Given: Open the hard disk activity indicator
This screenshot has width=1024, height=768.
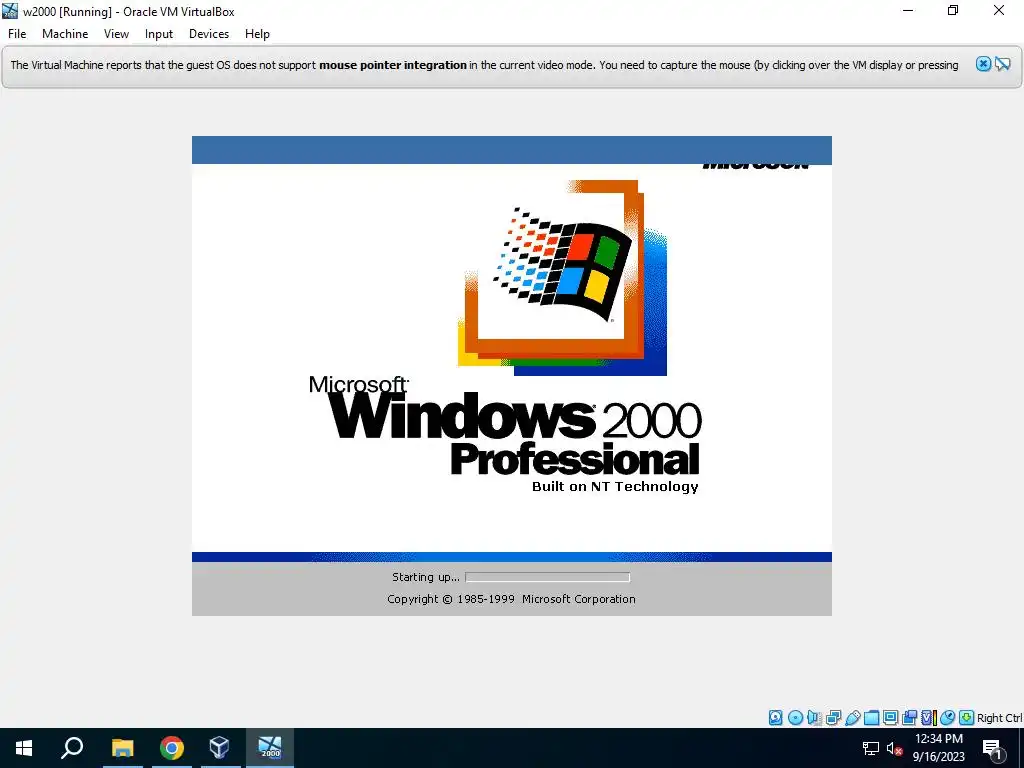Looking at the screenshot, I should 775,718.
